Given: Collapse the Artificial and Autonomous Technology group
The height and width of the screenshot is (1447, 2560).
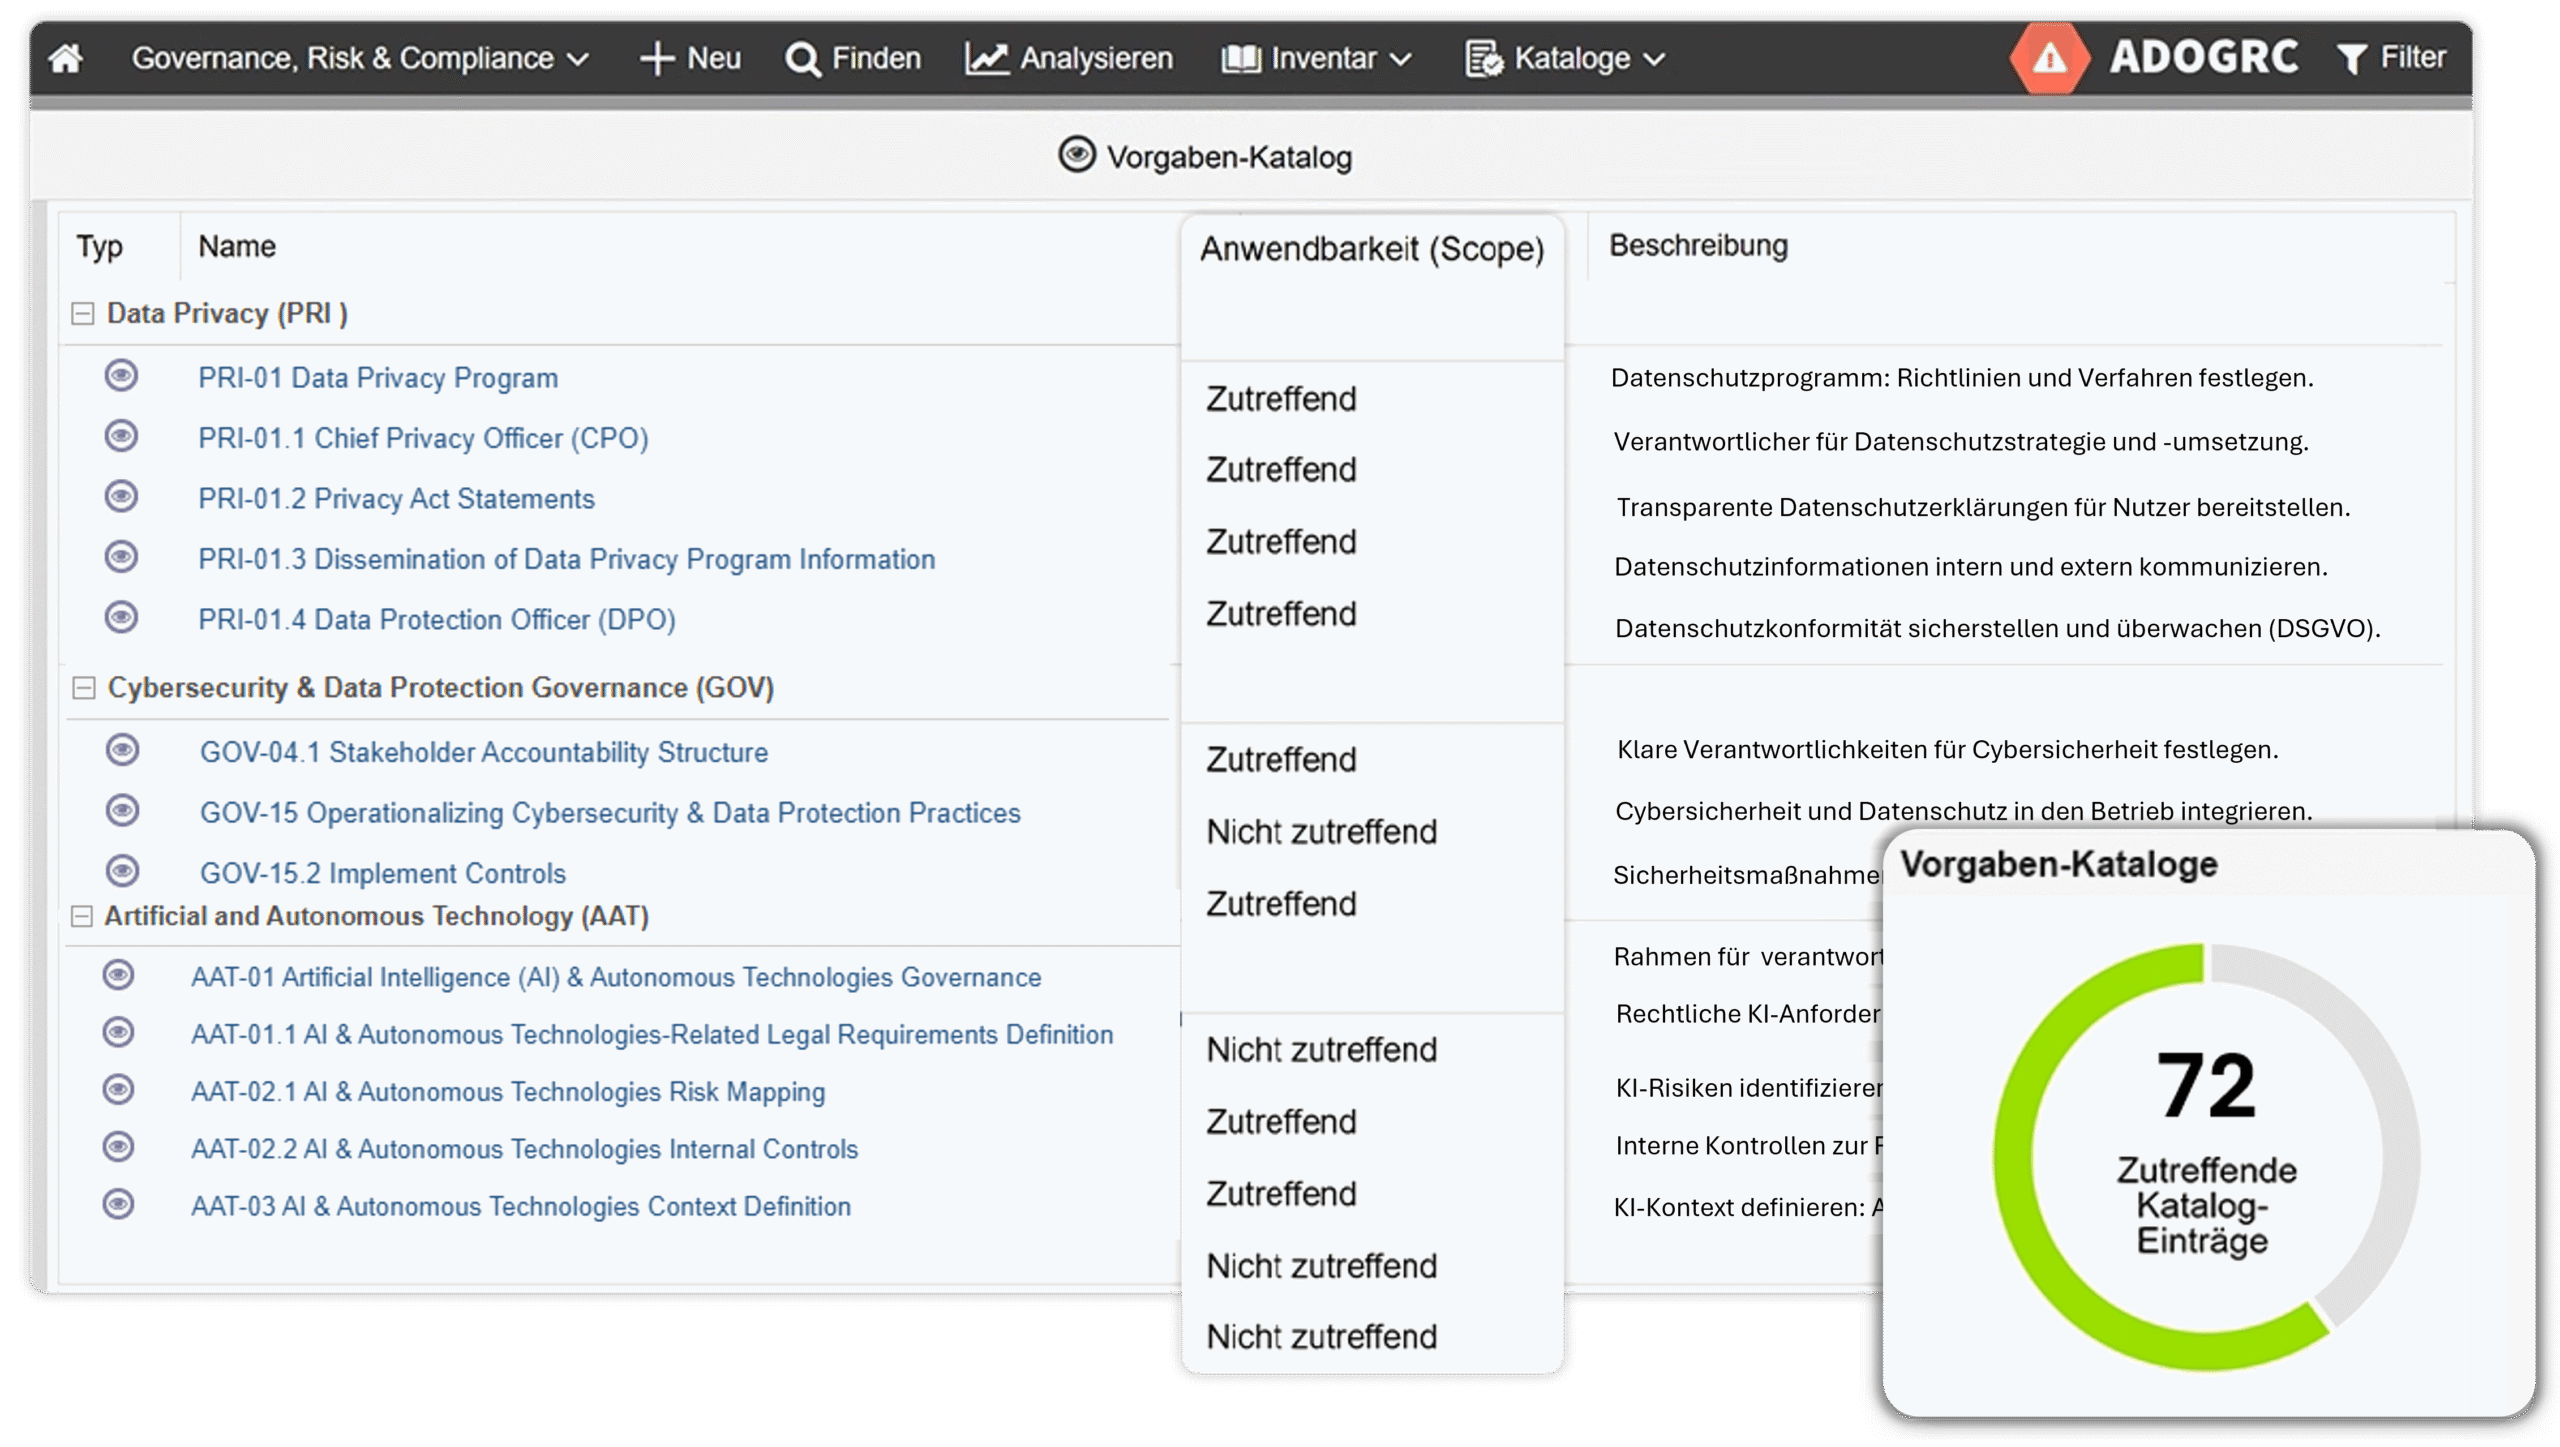Looking at the screenshot, I should coord(82,916).
